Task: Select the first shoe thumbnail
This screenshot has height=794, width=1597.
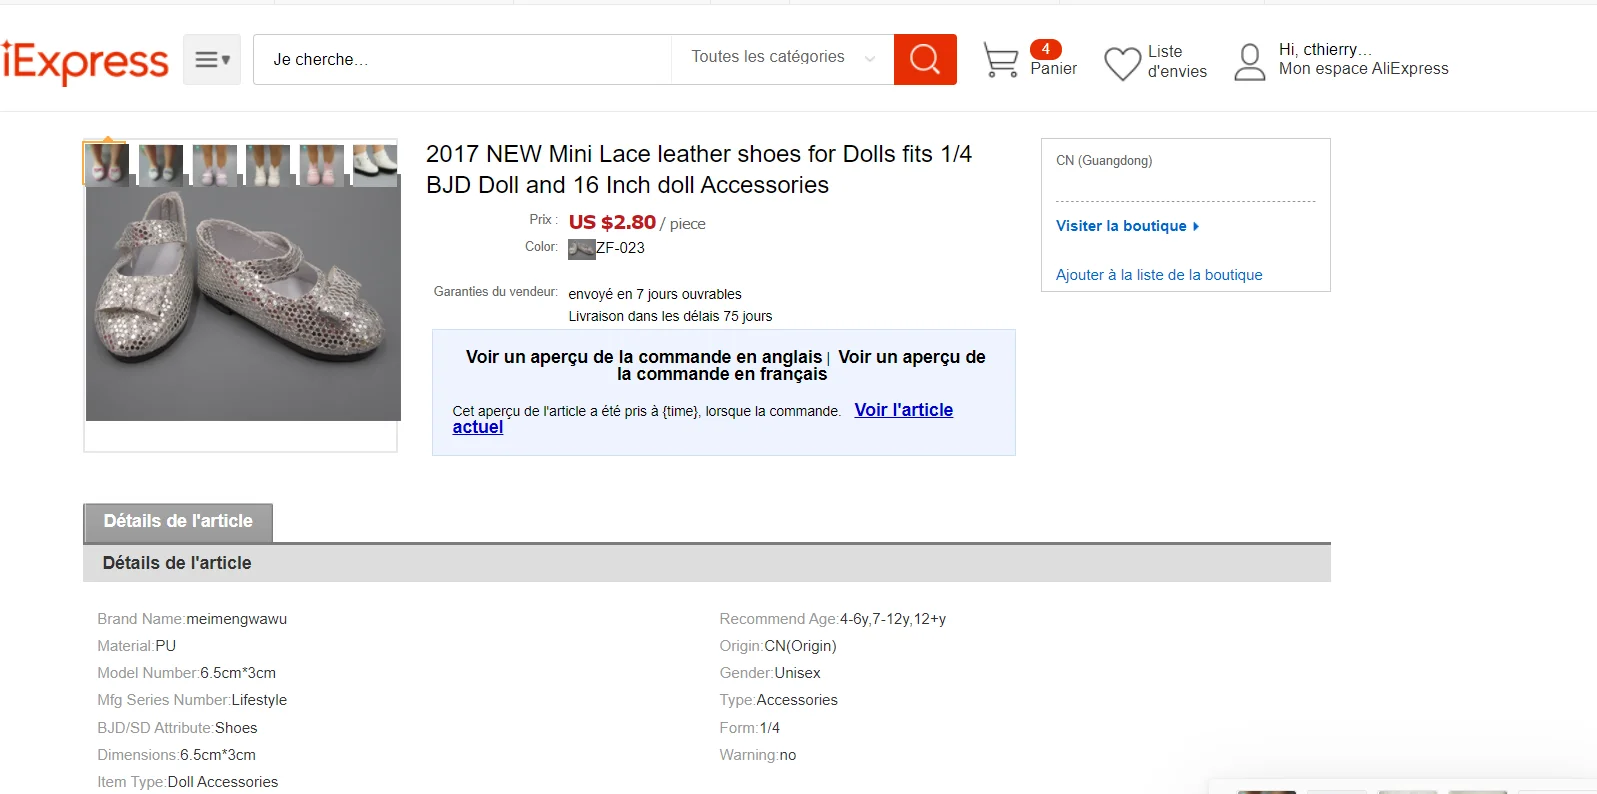Action: point(106,165)
